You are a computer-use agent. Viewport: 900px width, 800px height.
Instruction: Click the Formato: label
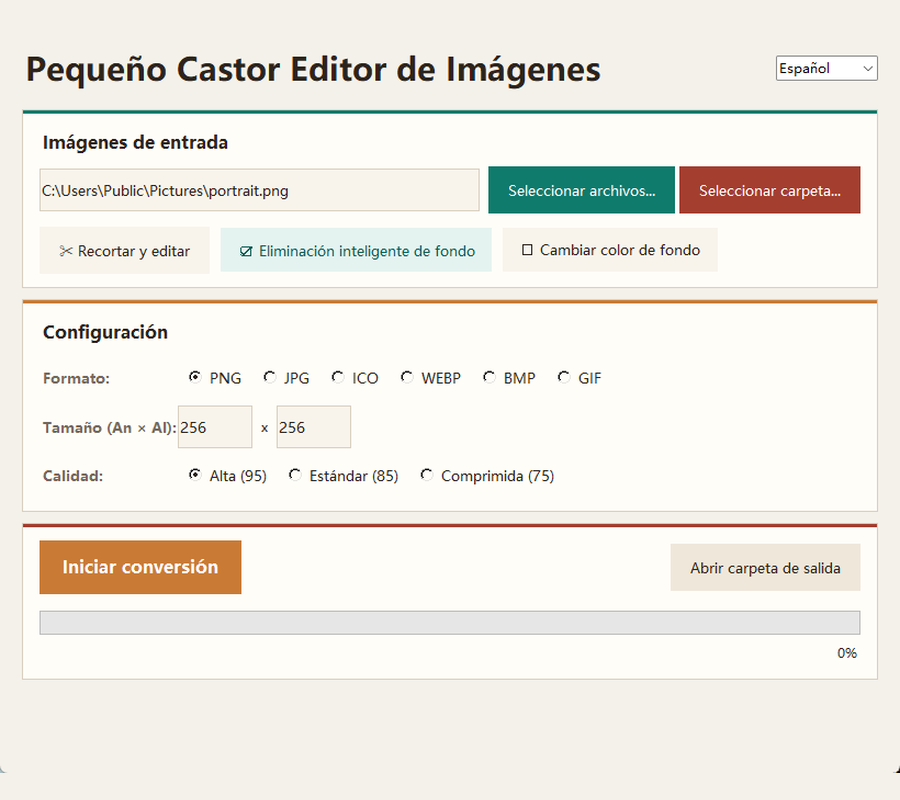(x=76, y=379)
